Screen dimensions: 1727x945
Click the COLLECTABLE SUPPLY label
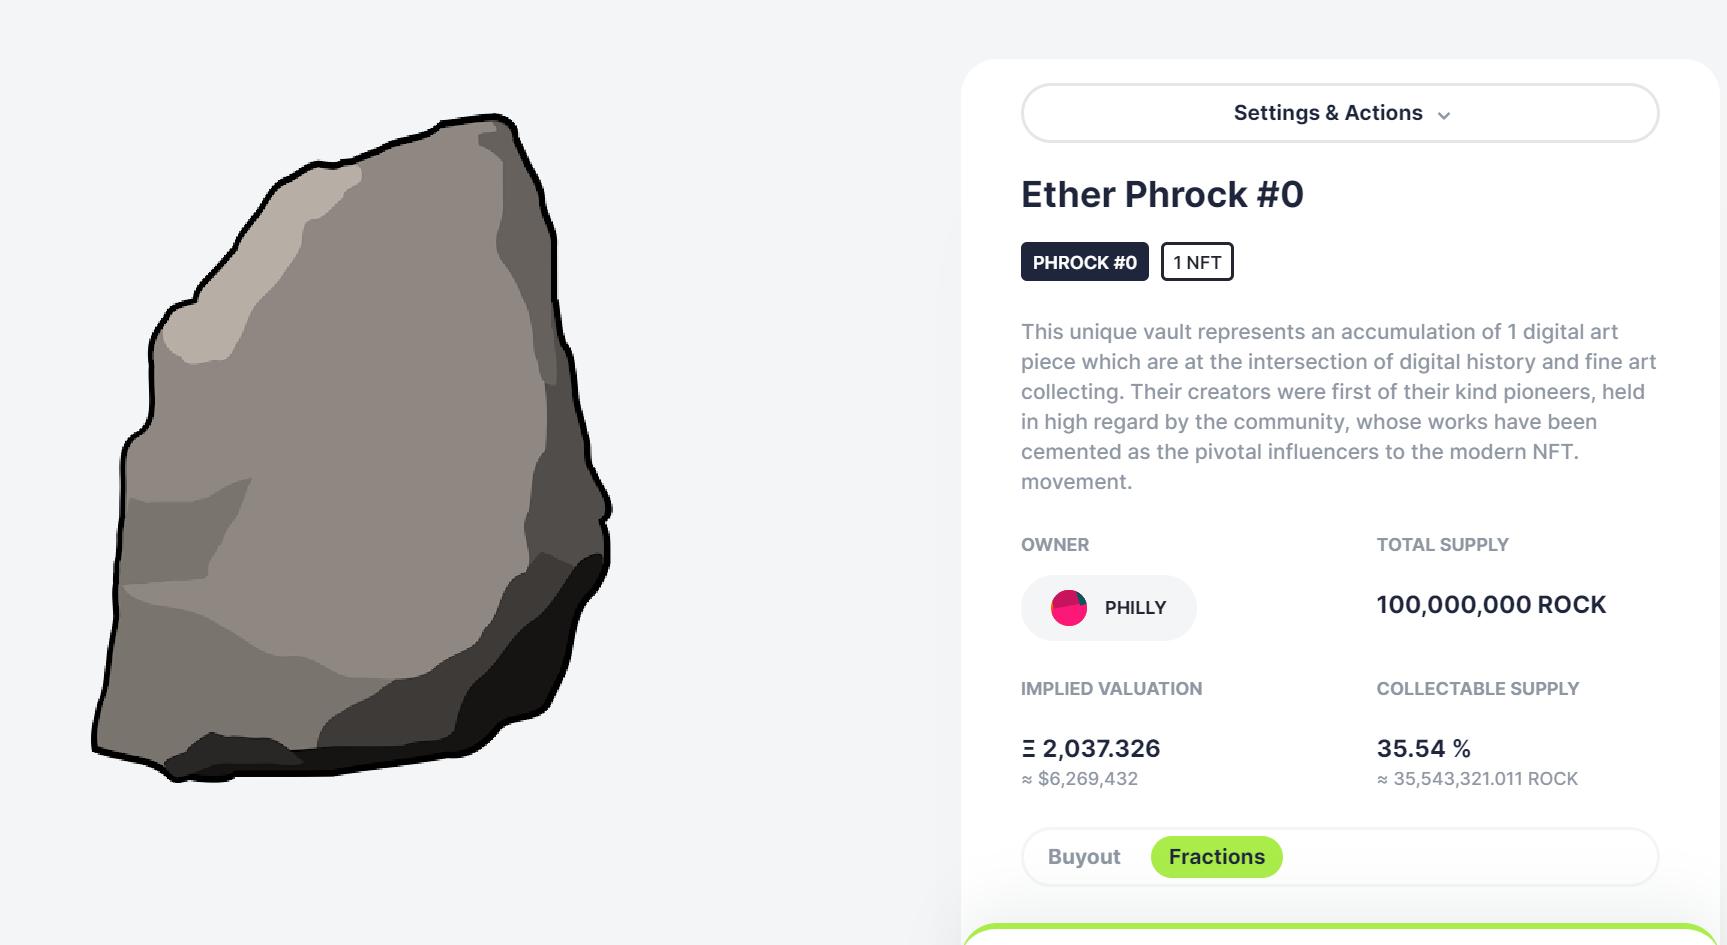(x=1477, y=689)
